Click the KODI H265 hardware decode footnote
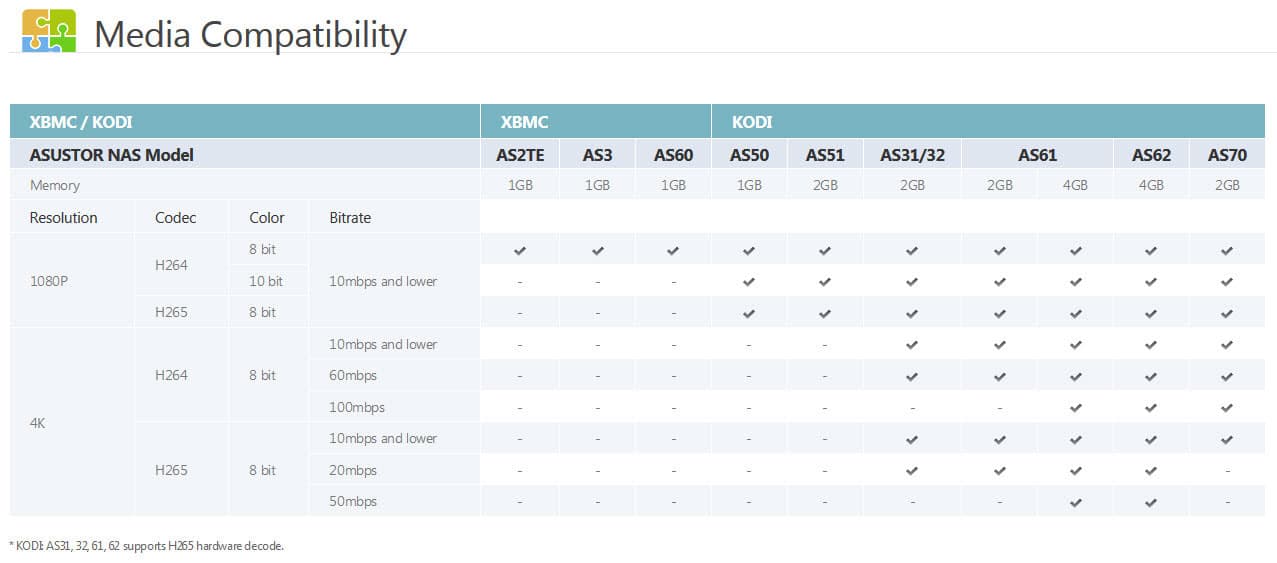This screenshot has height=563, width=1277. point(147,546)
